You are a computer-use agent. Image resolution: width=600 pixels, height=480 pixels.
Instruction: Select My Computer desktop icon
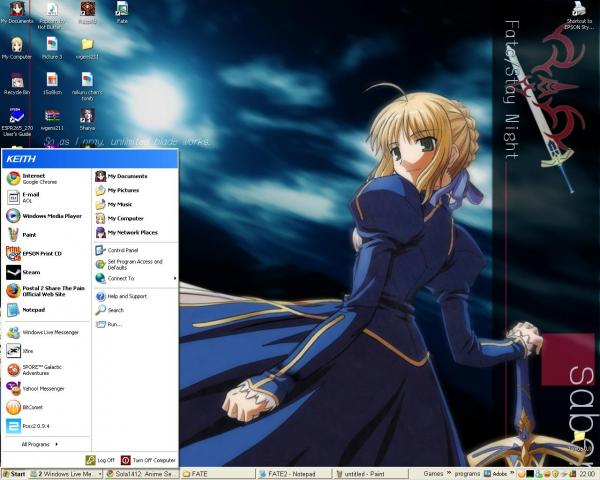pos(16,49)
